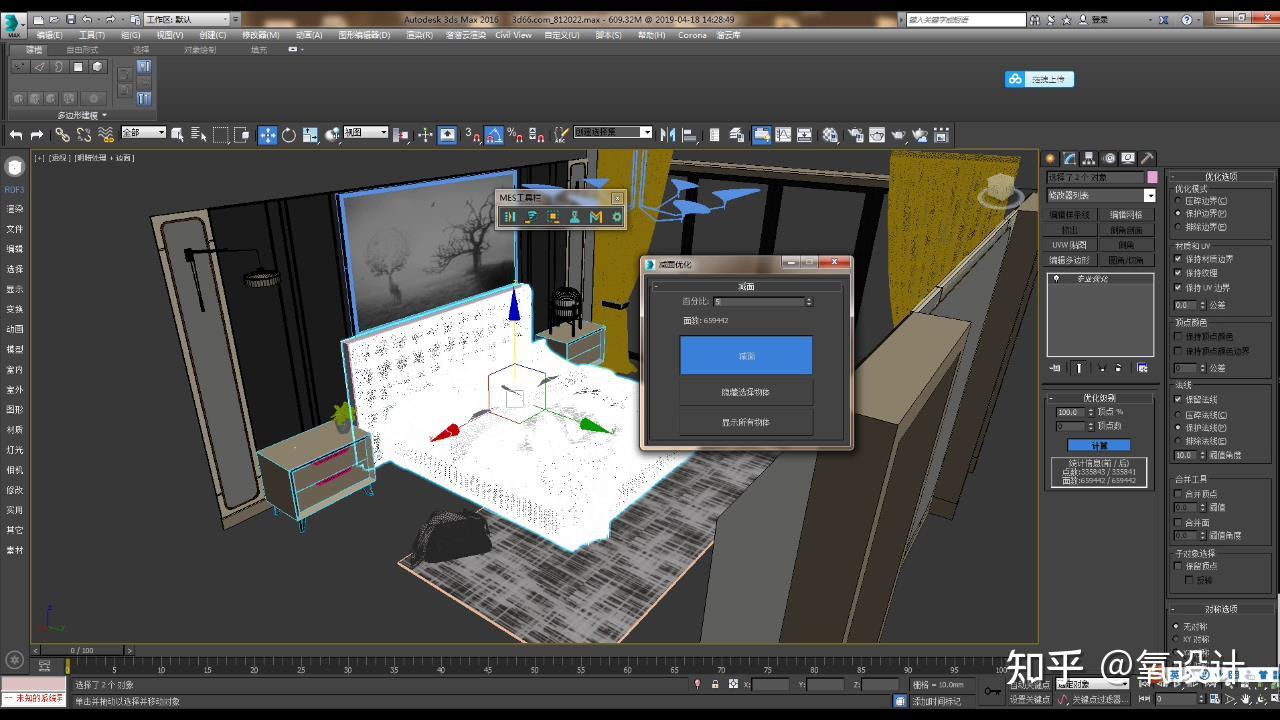The width and height of the screenshot is (1280, 720).
Task: Click the gear icon on the MES toolbar
Action: (x=616, y=216)
